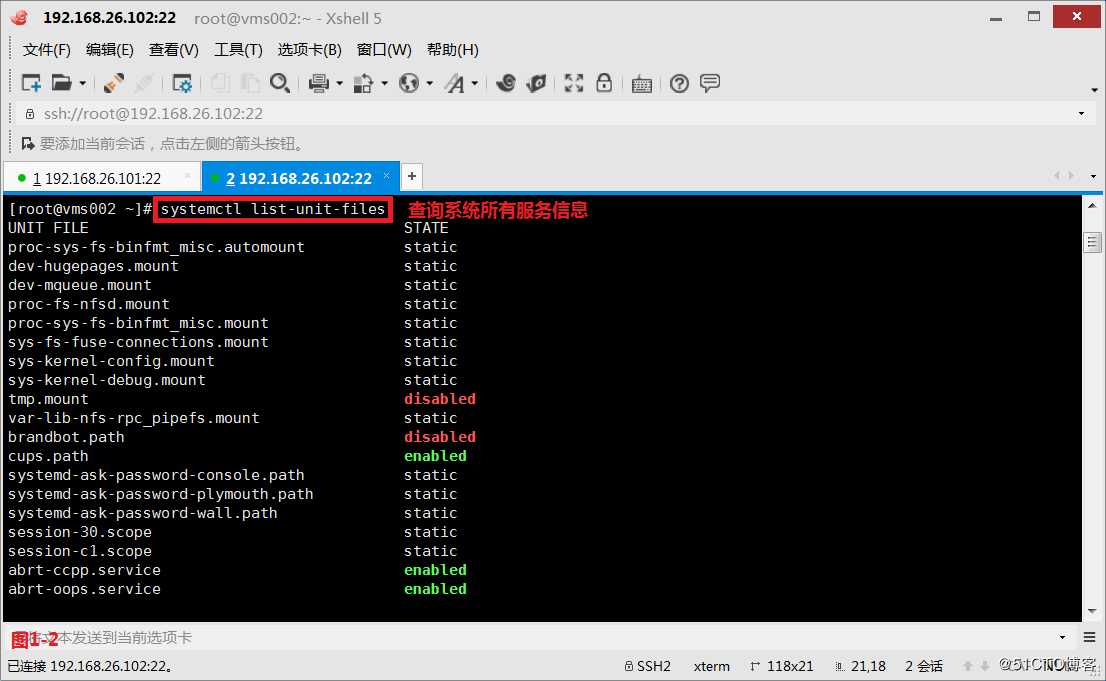Click the globe encoding icon

408,83
